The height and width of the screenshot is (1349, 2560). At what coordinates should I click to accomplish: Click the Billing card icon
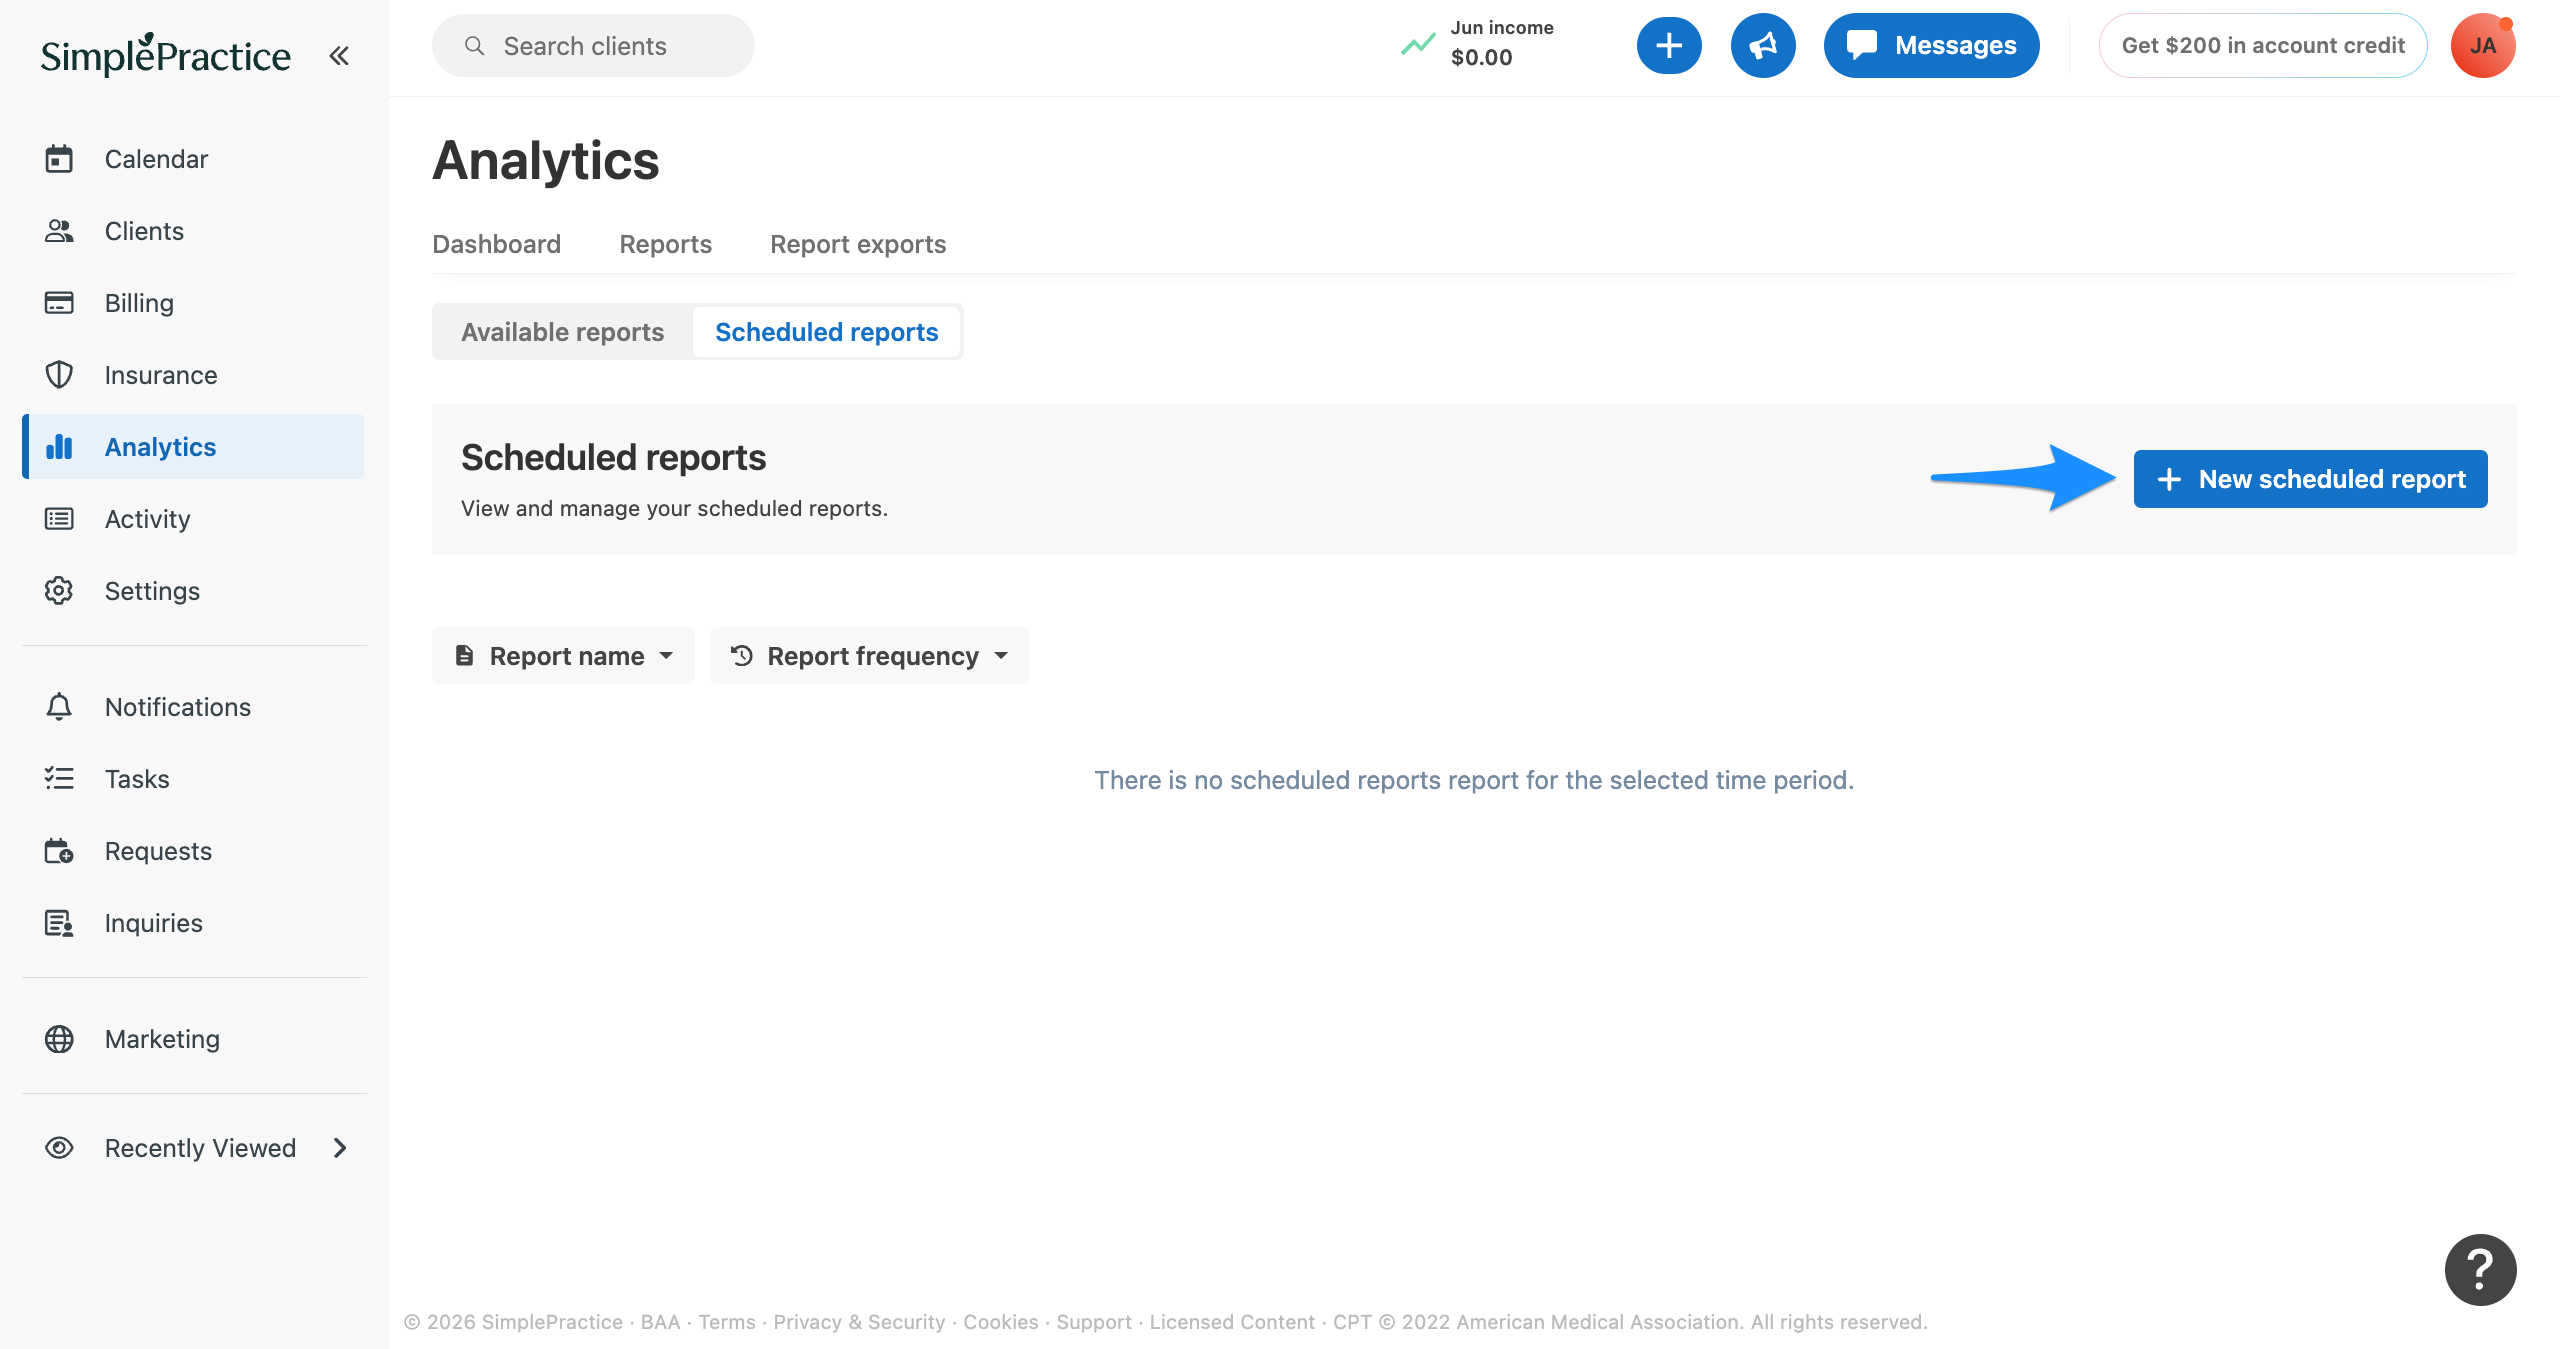point(59,303)
